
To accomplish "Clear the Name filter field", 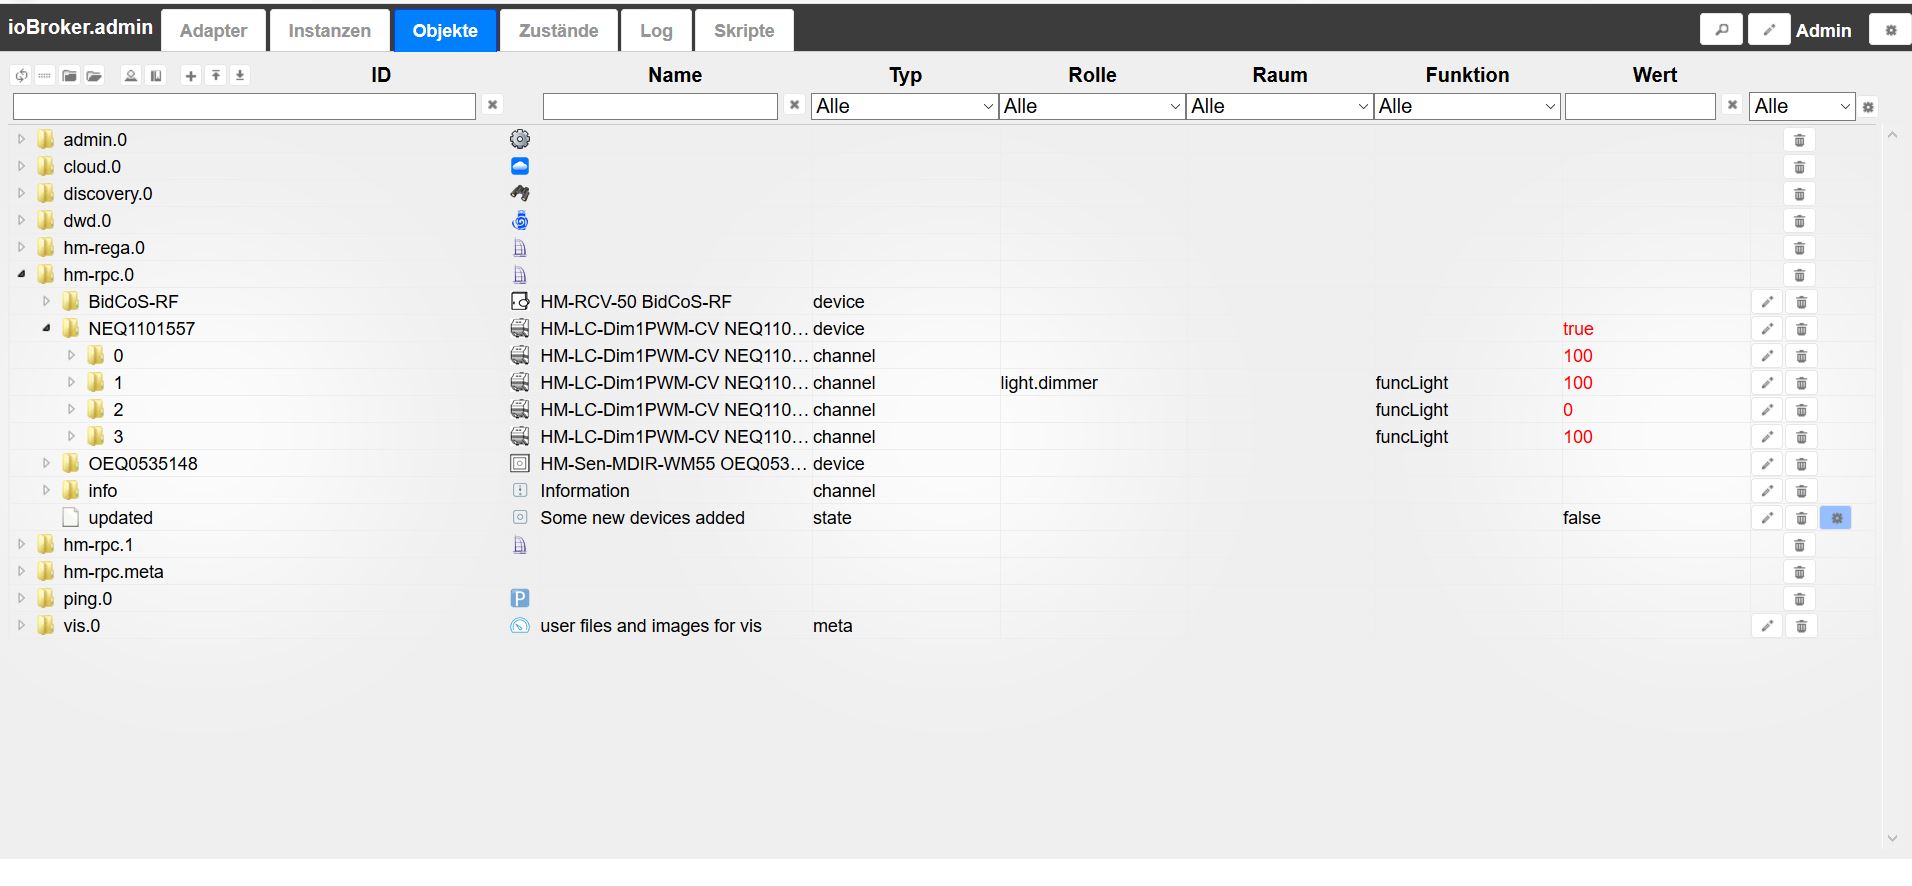I will pos(794,105).
